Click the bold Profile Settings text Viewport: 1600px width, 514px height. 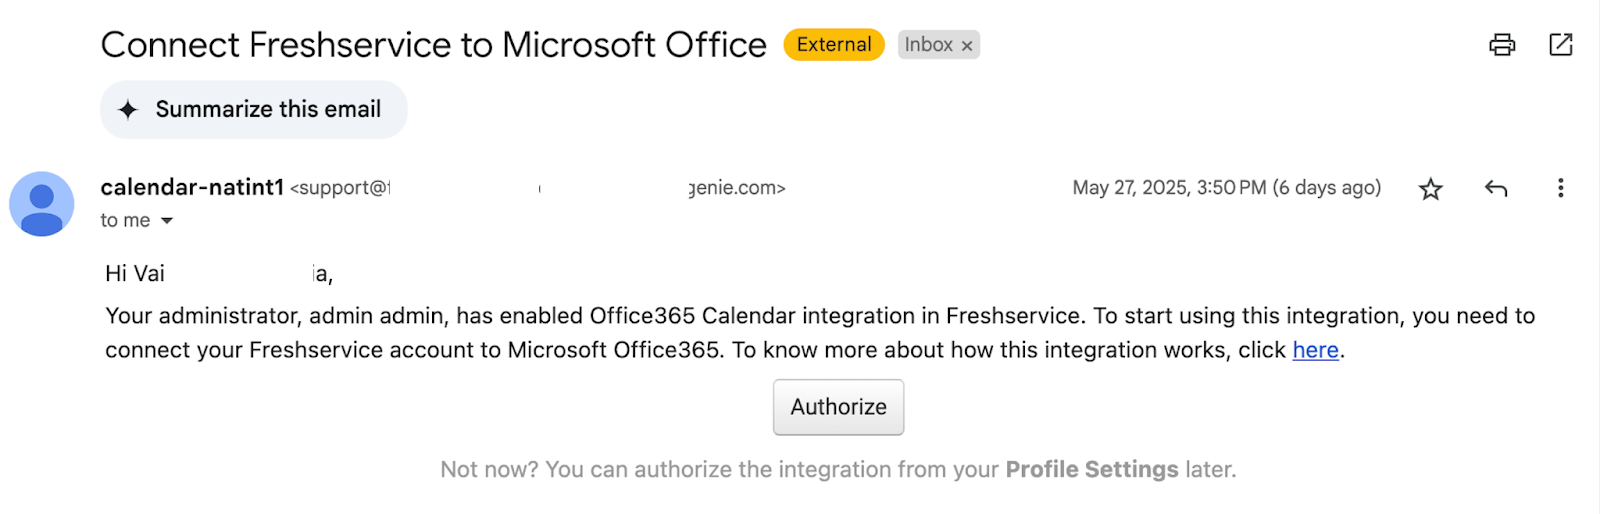[1092, 469]
